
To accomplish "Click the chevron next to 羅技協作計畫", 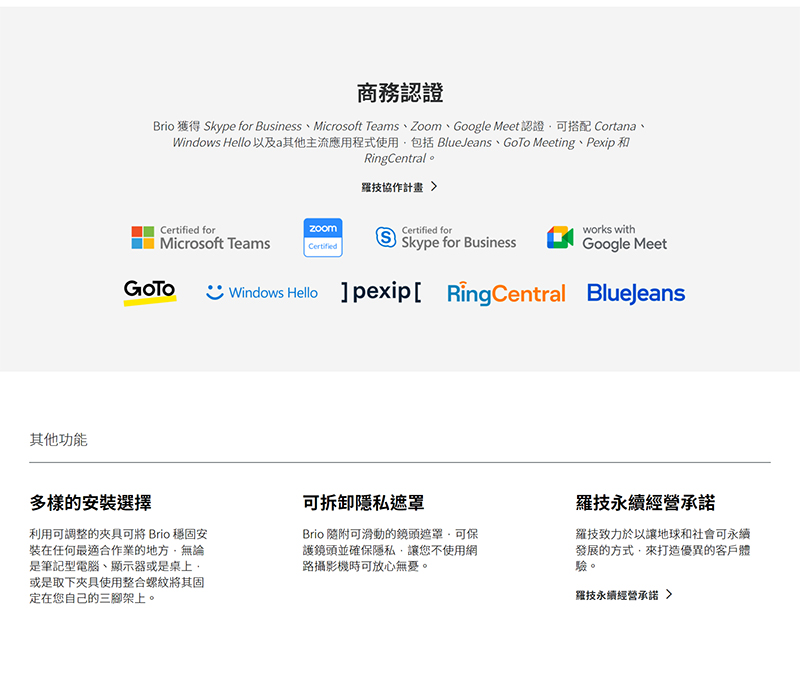I will coord(434,186).
